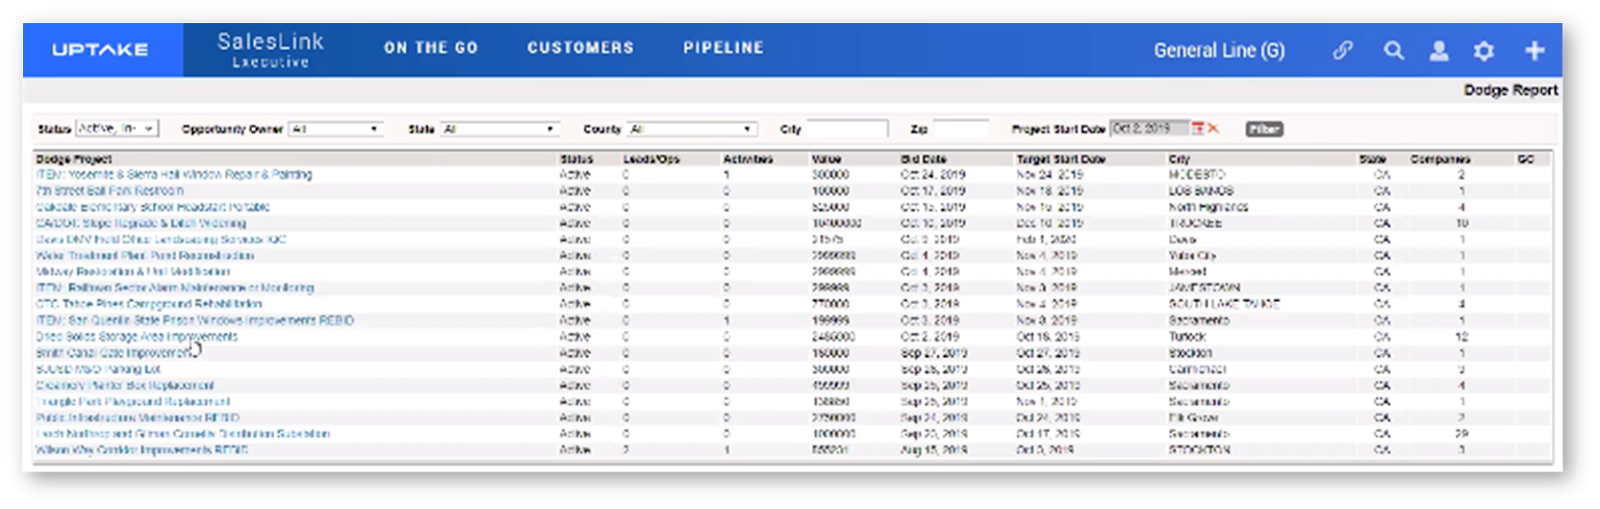Click the Target Start Date column header
The height and width of the screenshot is (509, 1600).
tap(1061, 159)
